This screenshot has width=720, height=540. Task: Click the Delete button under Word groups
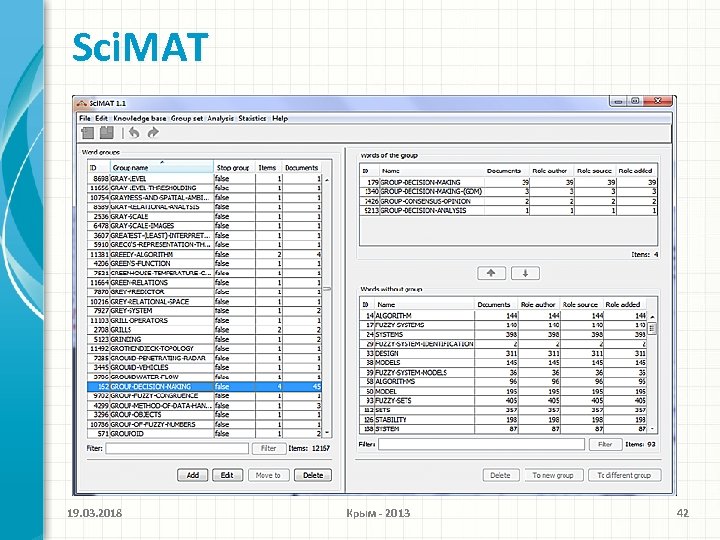pyautogui.click(x=313, y=475)
